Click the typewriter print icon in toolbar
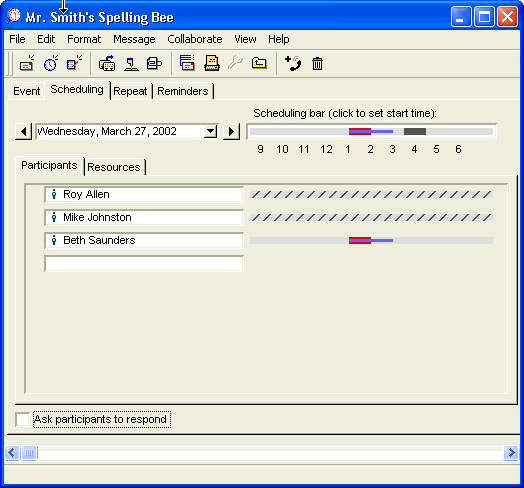This screenshot has width=524, height=488. point(212,63)
